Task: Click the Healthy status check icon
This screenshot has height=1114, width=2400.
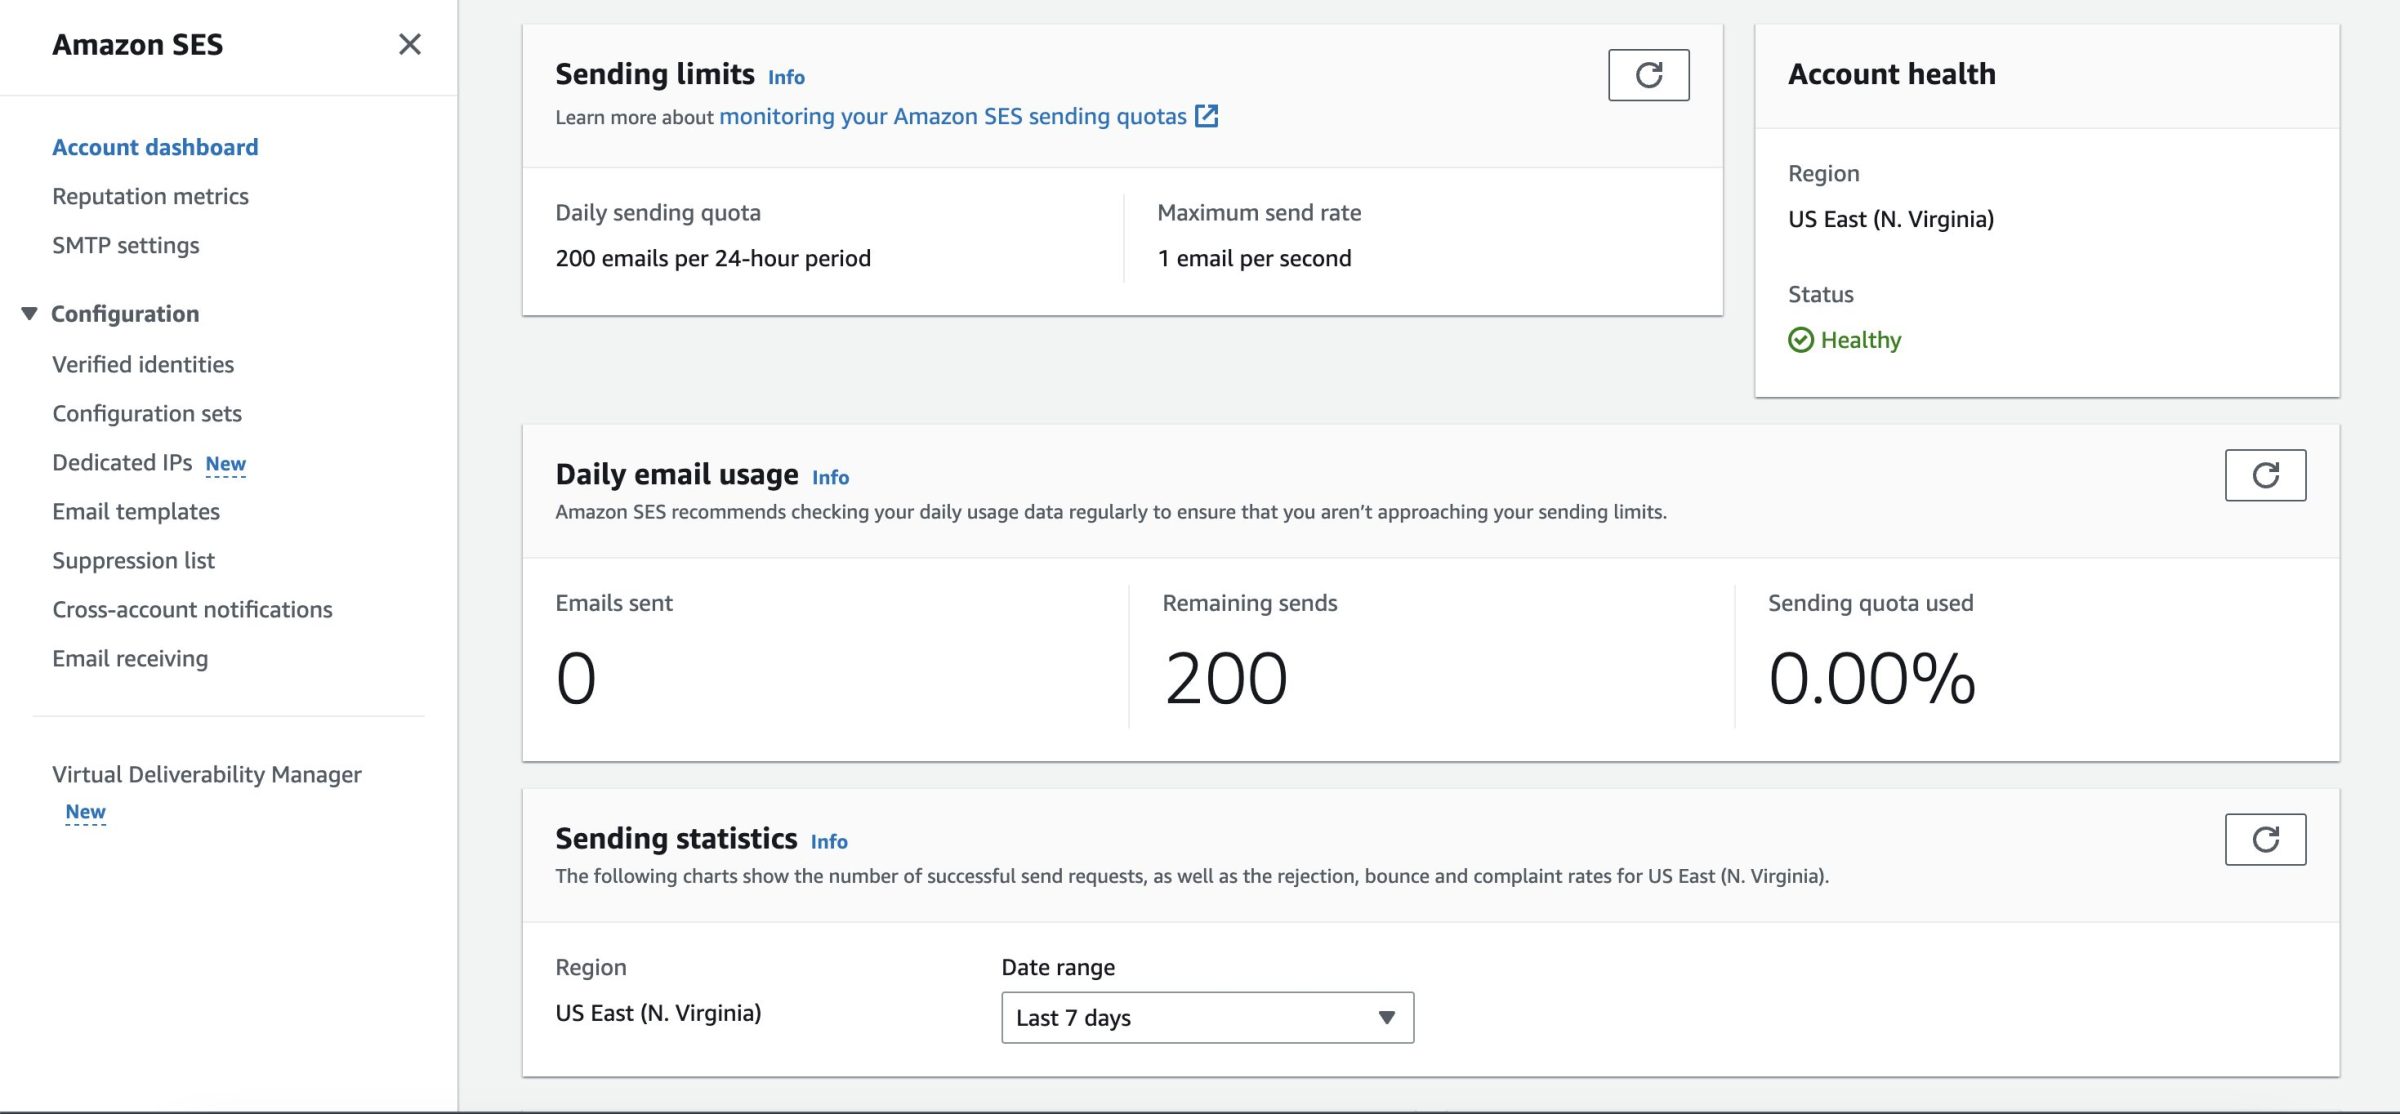Action: pos(1800,340)
